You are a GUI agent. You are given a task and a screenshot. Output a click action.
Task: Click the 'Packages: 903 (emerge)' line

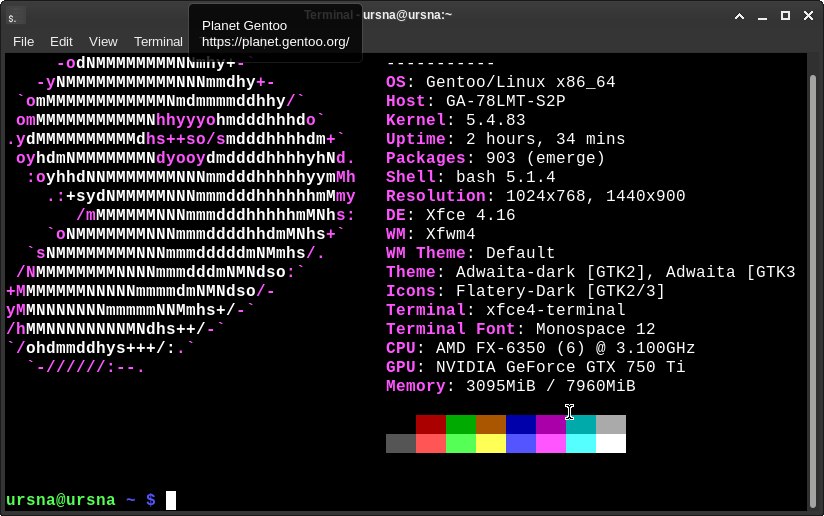click(x=496, y=158)
